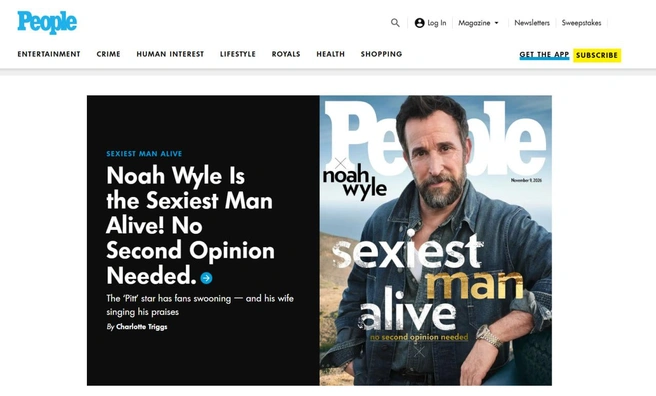The height and width of the screenshot is (396, 656).
Task: Open the Crime section
Action: pyautogui.click(x=108, y=54)
